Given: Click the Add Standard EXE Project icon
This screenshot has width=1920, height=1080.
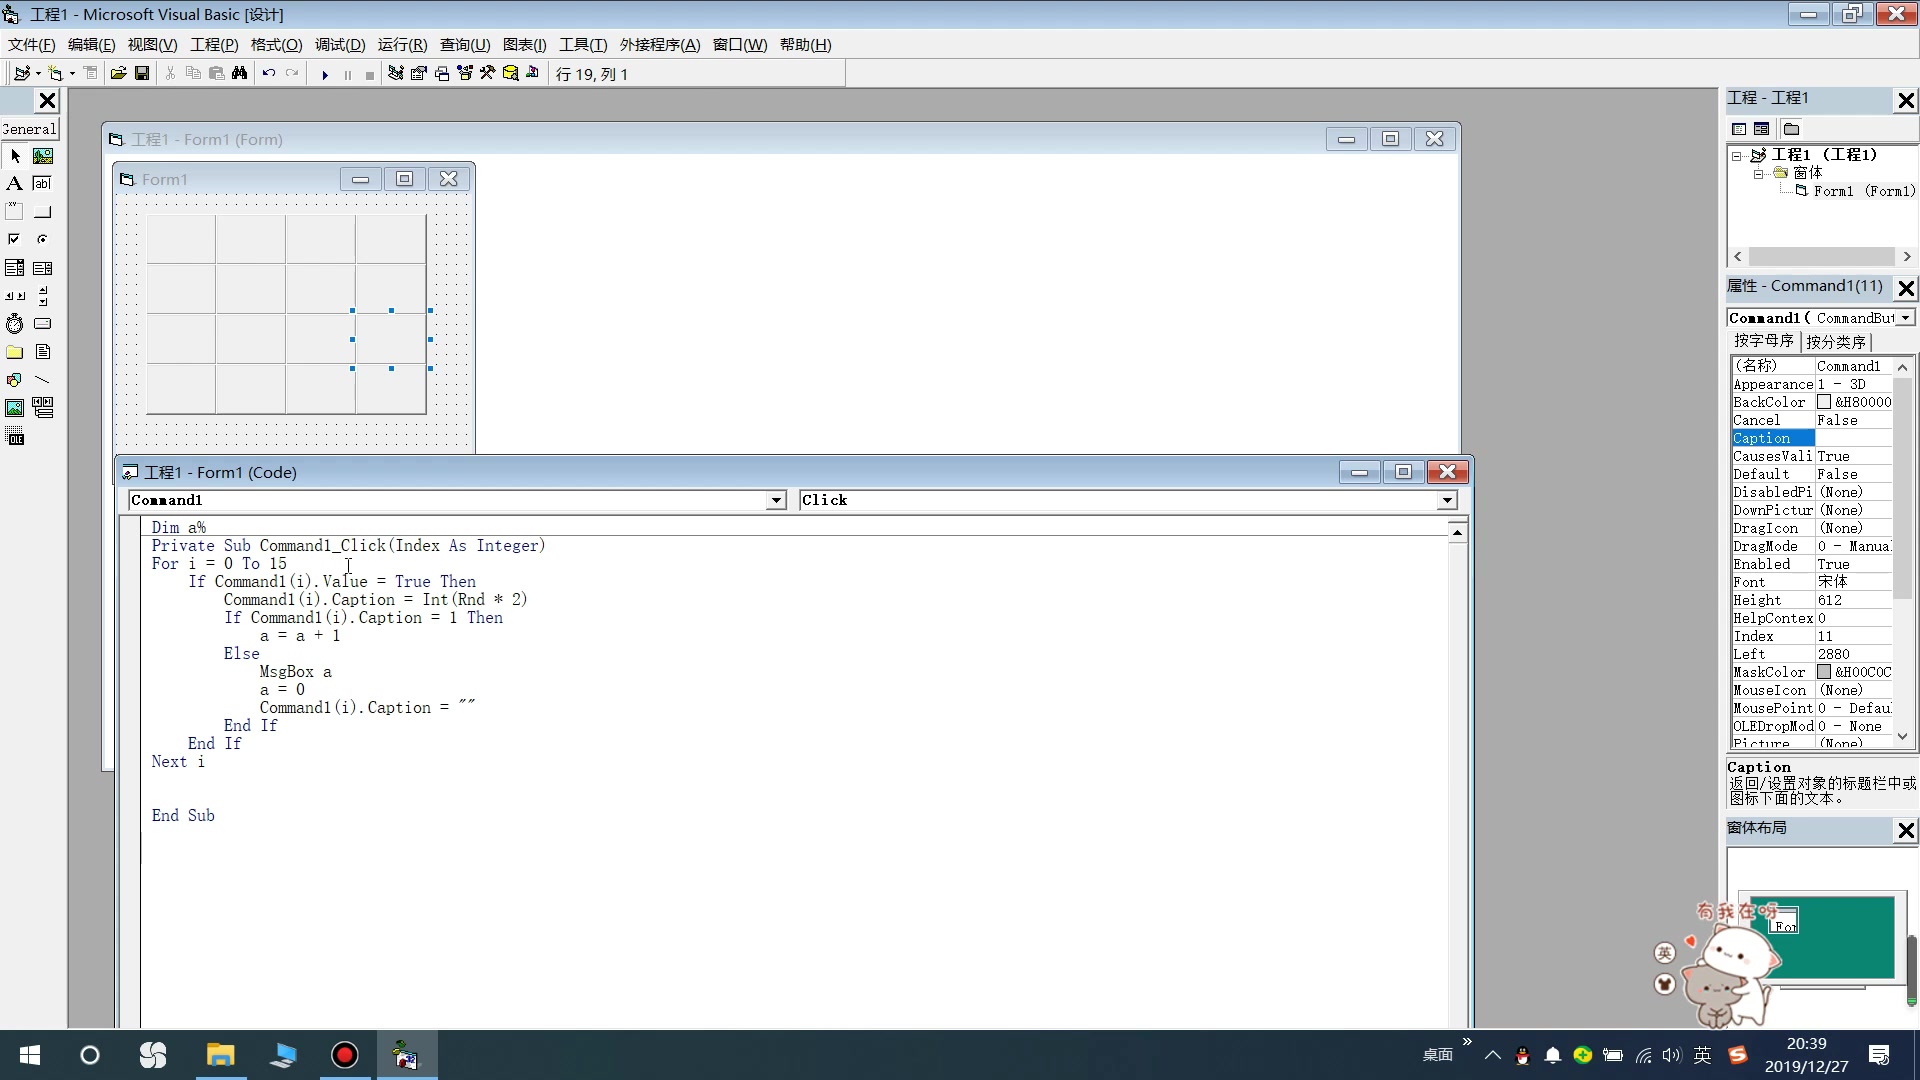Looking at the screenshot, I should pyautogui.click(x=21, y=74).
